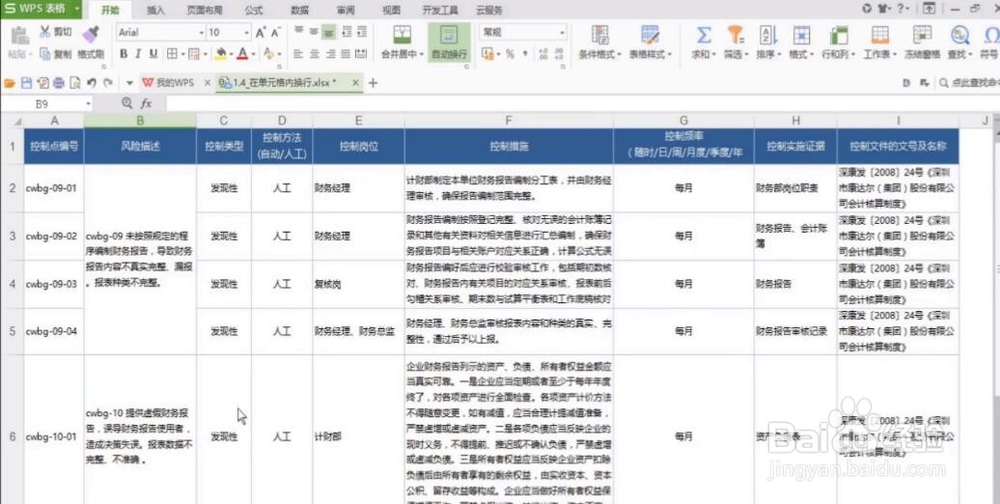
Task: Click the Paste (粘贴) icon
Action: [20, 37]
